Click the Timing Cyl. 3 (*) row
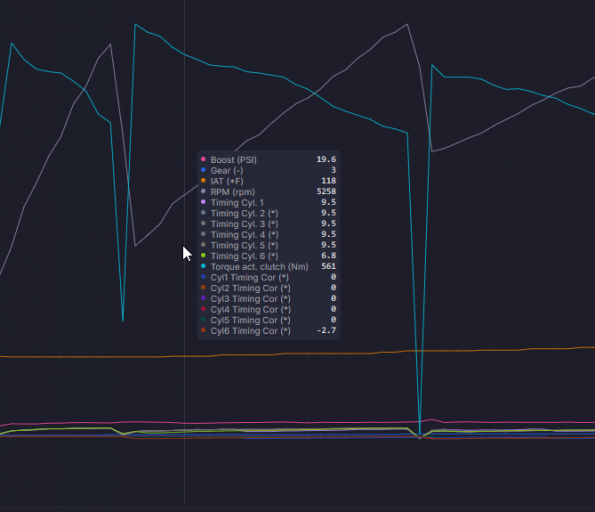Viewport: 595px width, 512px height. tap(269, 224)
